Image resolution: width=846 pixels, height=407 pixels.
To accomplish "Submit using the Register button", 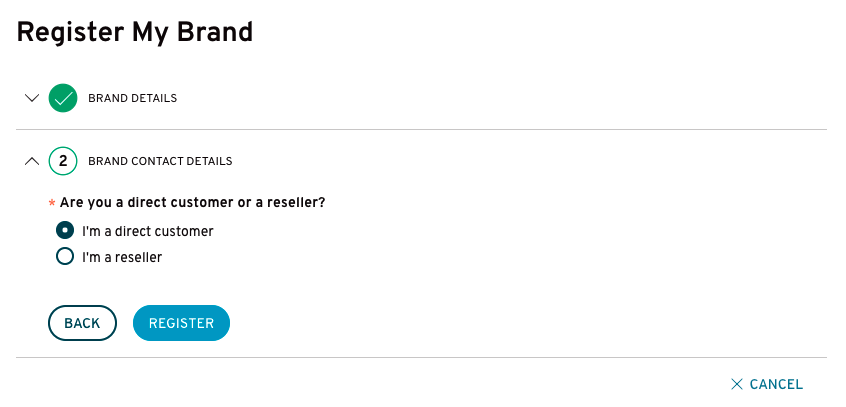I will (181, 323).
